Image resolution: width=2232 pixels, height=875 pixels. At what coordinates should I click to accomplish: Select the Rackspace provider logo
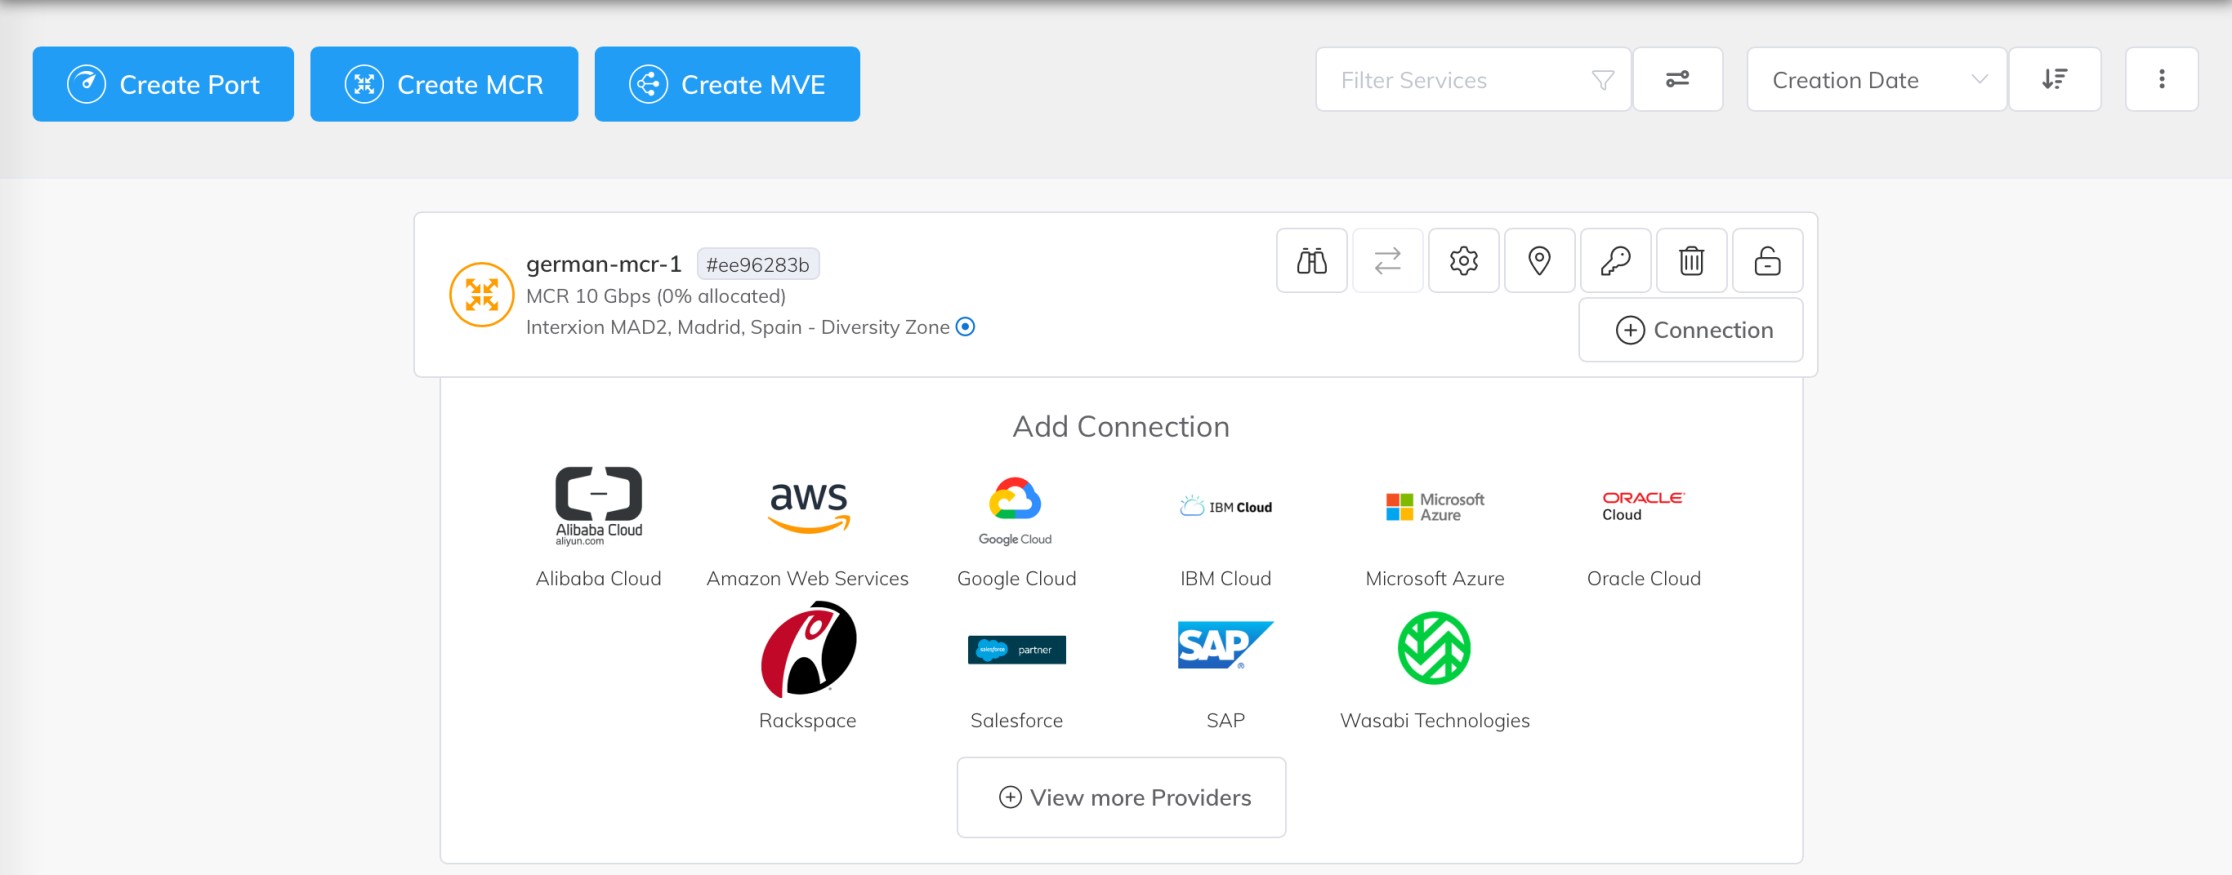pyautogui.click(x=809, y=649)
